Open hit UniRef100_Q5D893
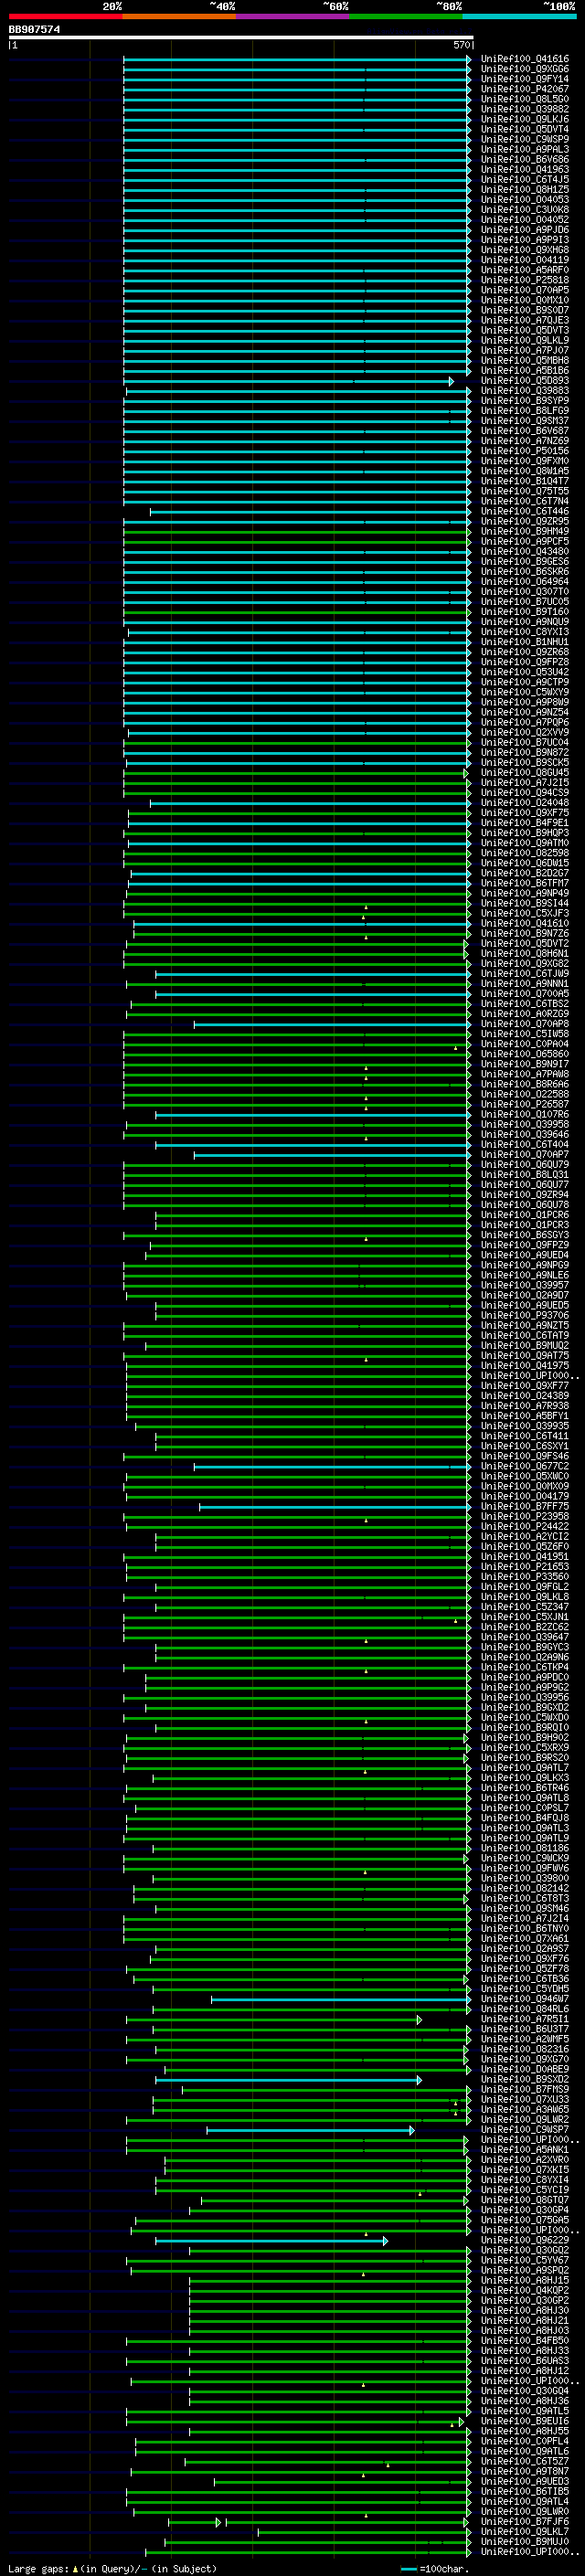585x2576 pixels. click(x=525, y=381)
